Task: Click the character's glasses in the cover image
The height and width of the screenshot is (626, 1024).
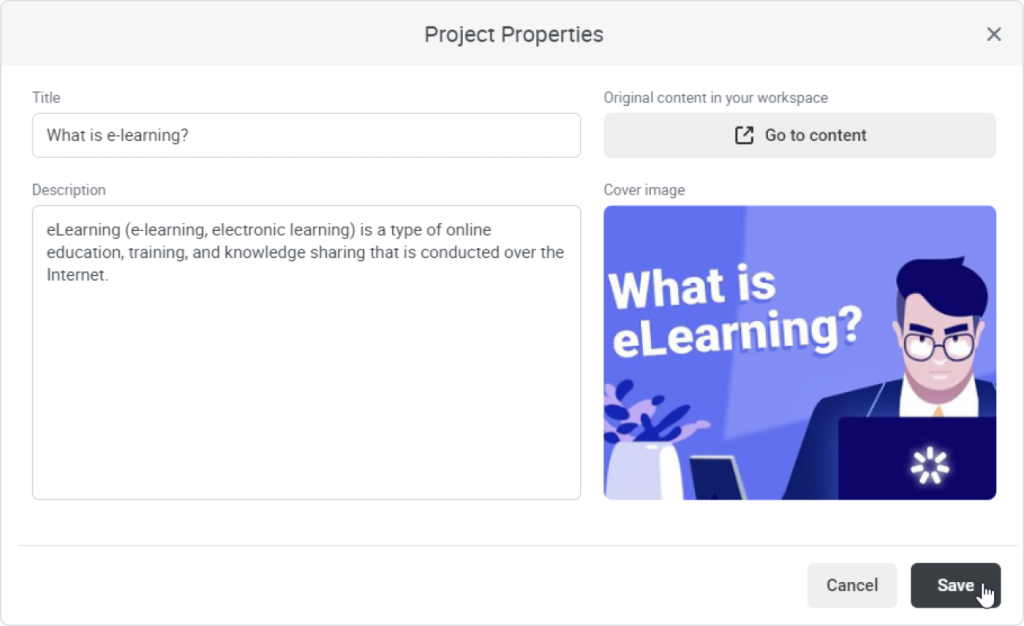Action: (938, 346)
